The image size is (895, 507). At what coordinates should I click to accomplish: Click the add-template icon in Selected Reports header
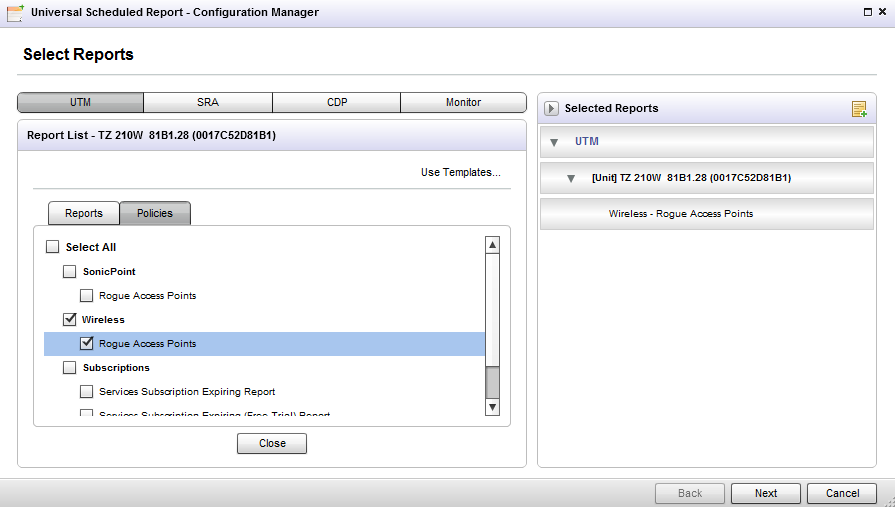pos(859,108)
